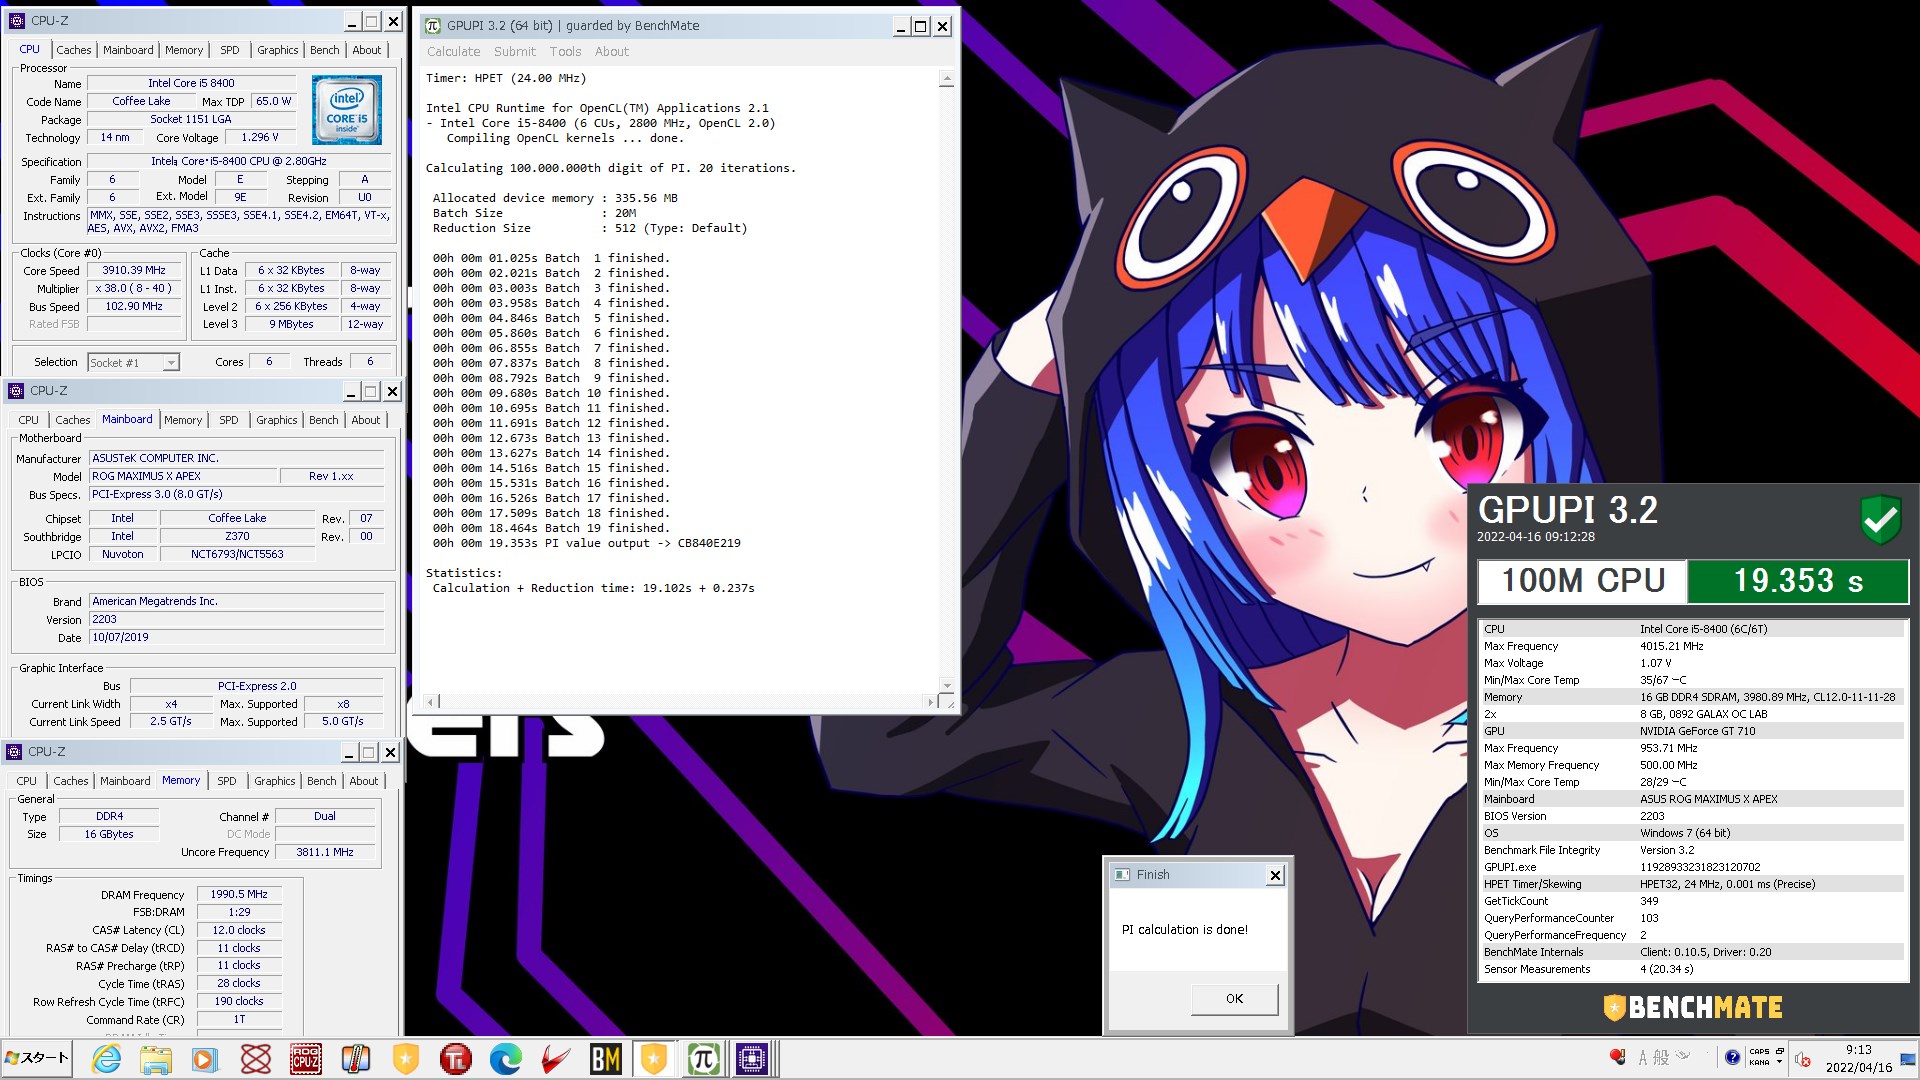The width and height of the screenshot is (1920, 1080).
Task: Click the first orange shield taskbar icon
Action: (x=406, y=1059)
